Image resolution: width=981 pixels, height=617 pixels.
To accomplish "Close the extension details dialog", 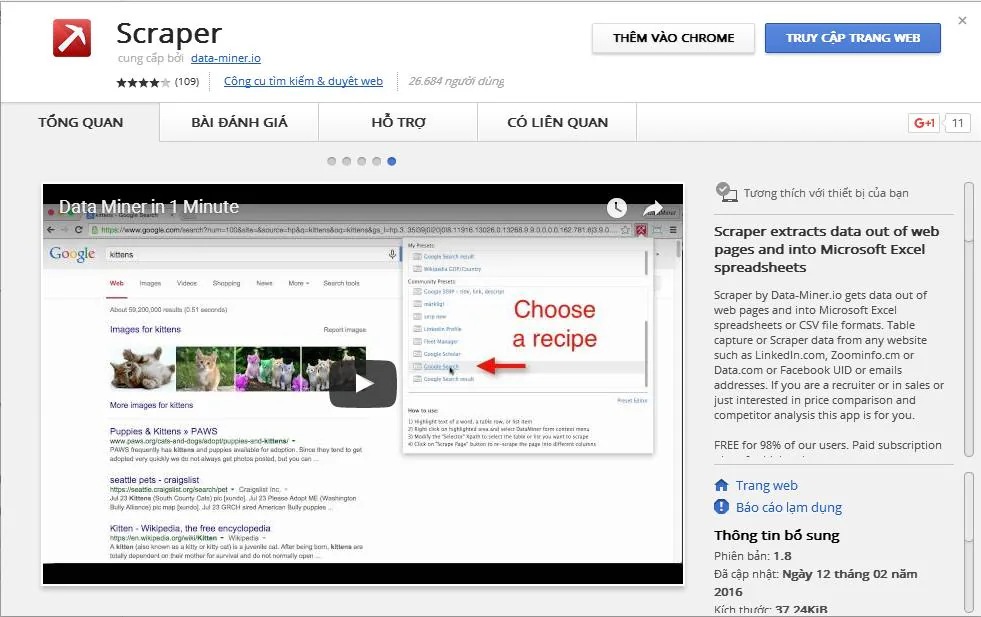I will click(x=962, y=21).
